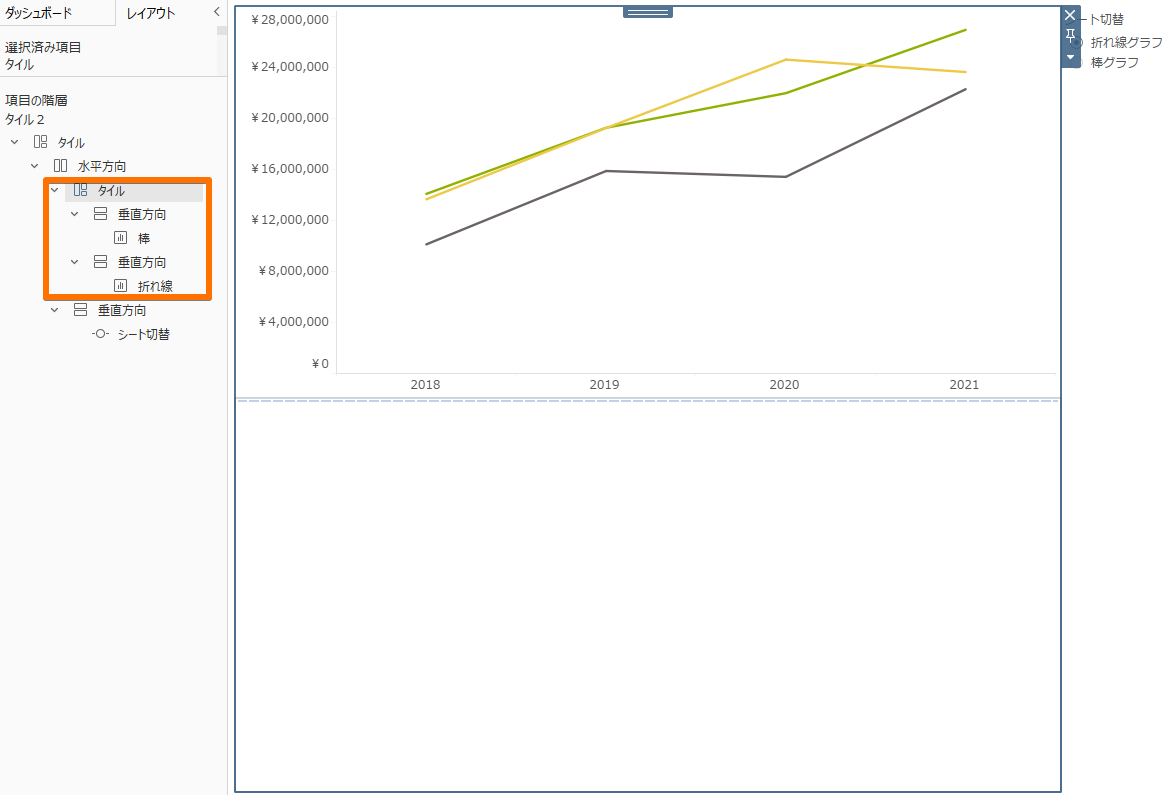Click the 垂直方向 container icon holding シート切替
The height and width of the screenshot is (795, 1174).
pyautogui.click(x=80, y=310)
